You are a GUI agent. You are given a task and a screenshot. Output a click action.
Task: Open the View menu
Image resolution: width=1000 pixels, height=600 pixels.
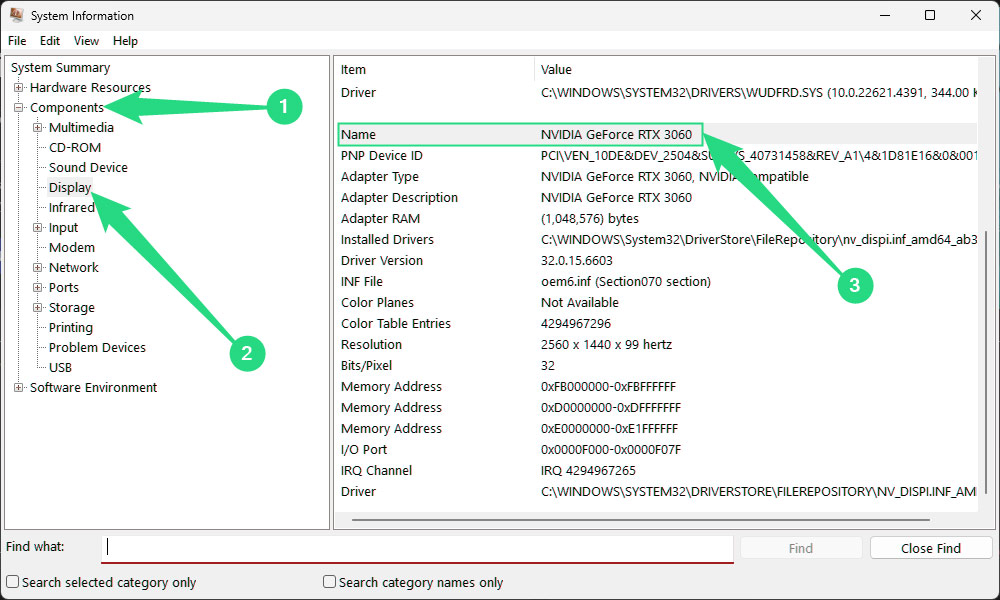click(86, 41)
